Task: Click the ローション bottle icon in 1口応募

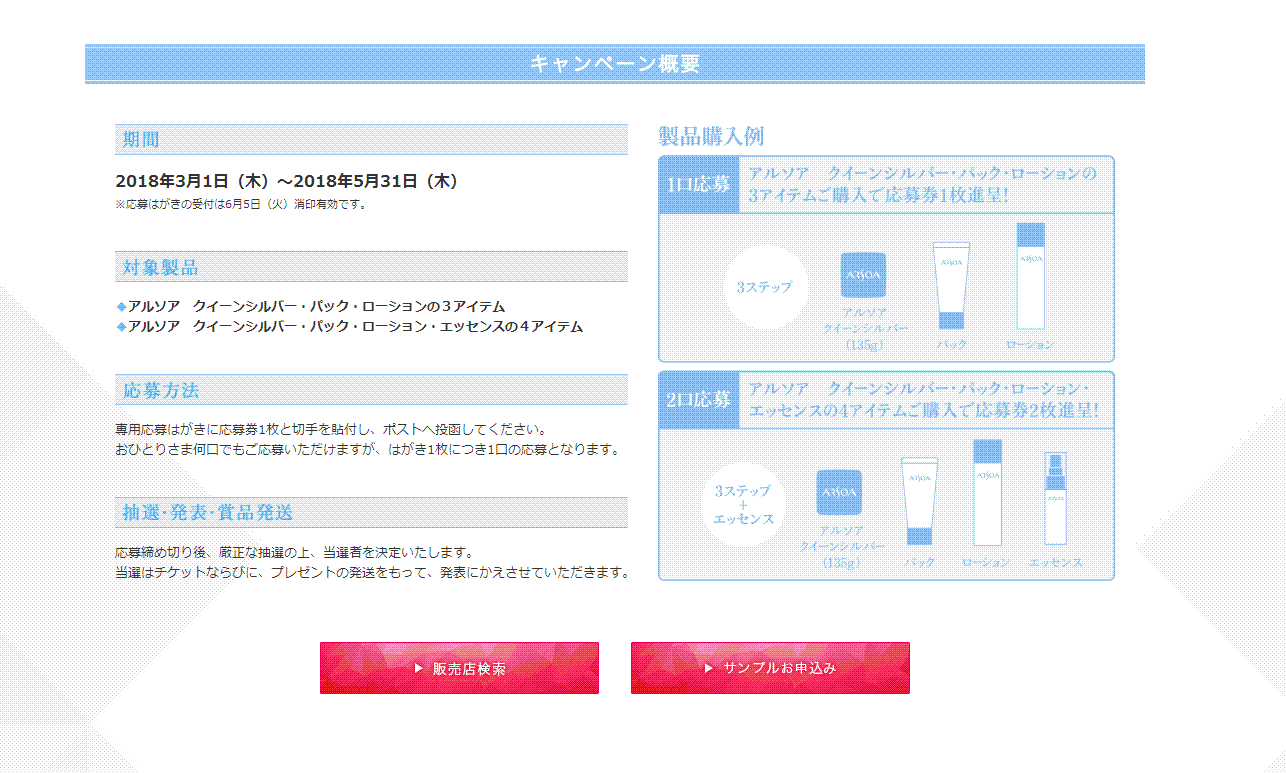Action: [1030, 276]
